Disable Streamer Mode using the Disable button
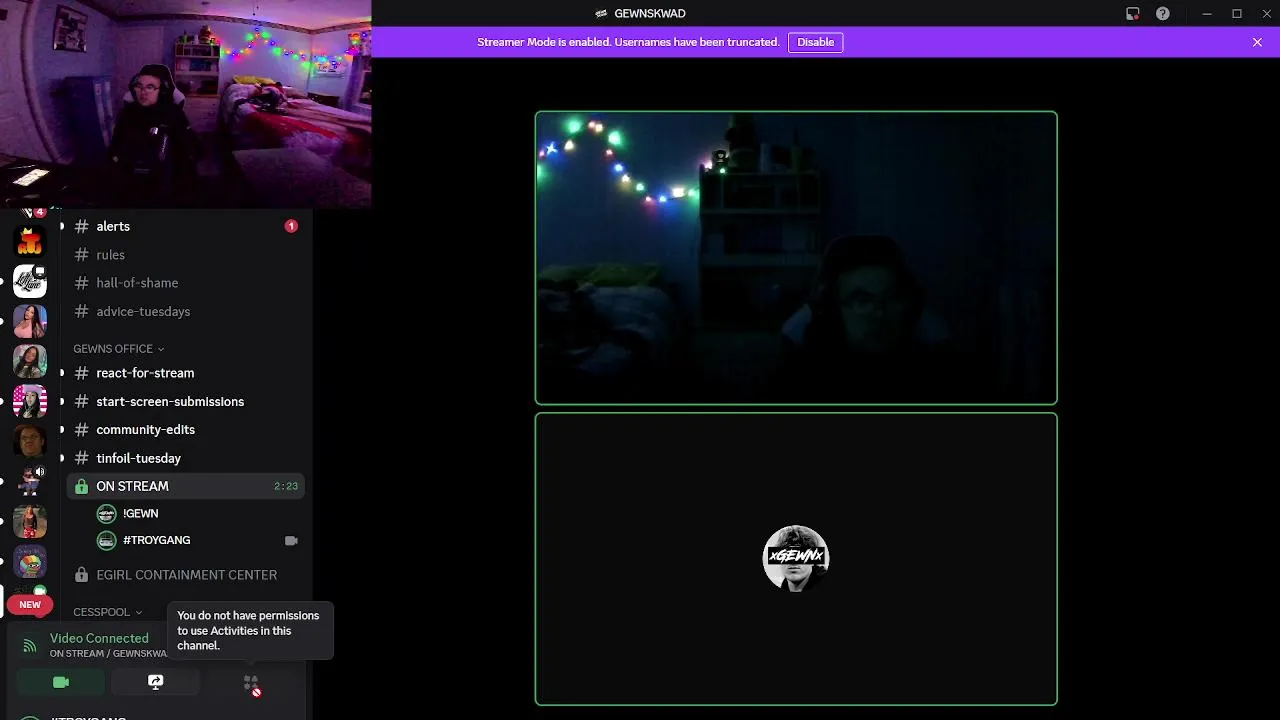The height and width of the screenshot is (720, 1280). (x=815, y=42)
